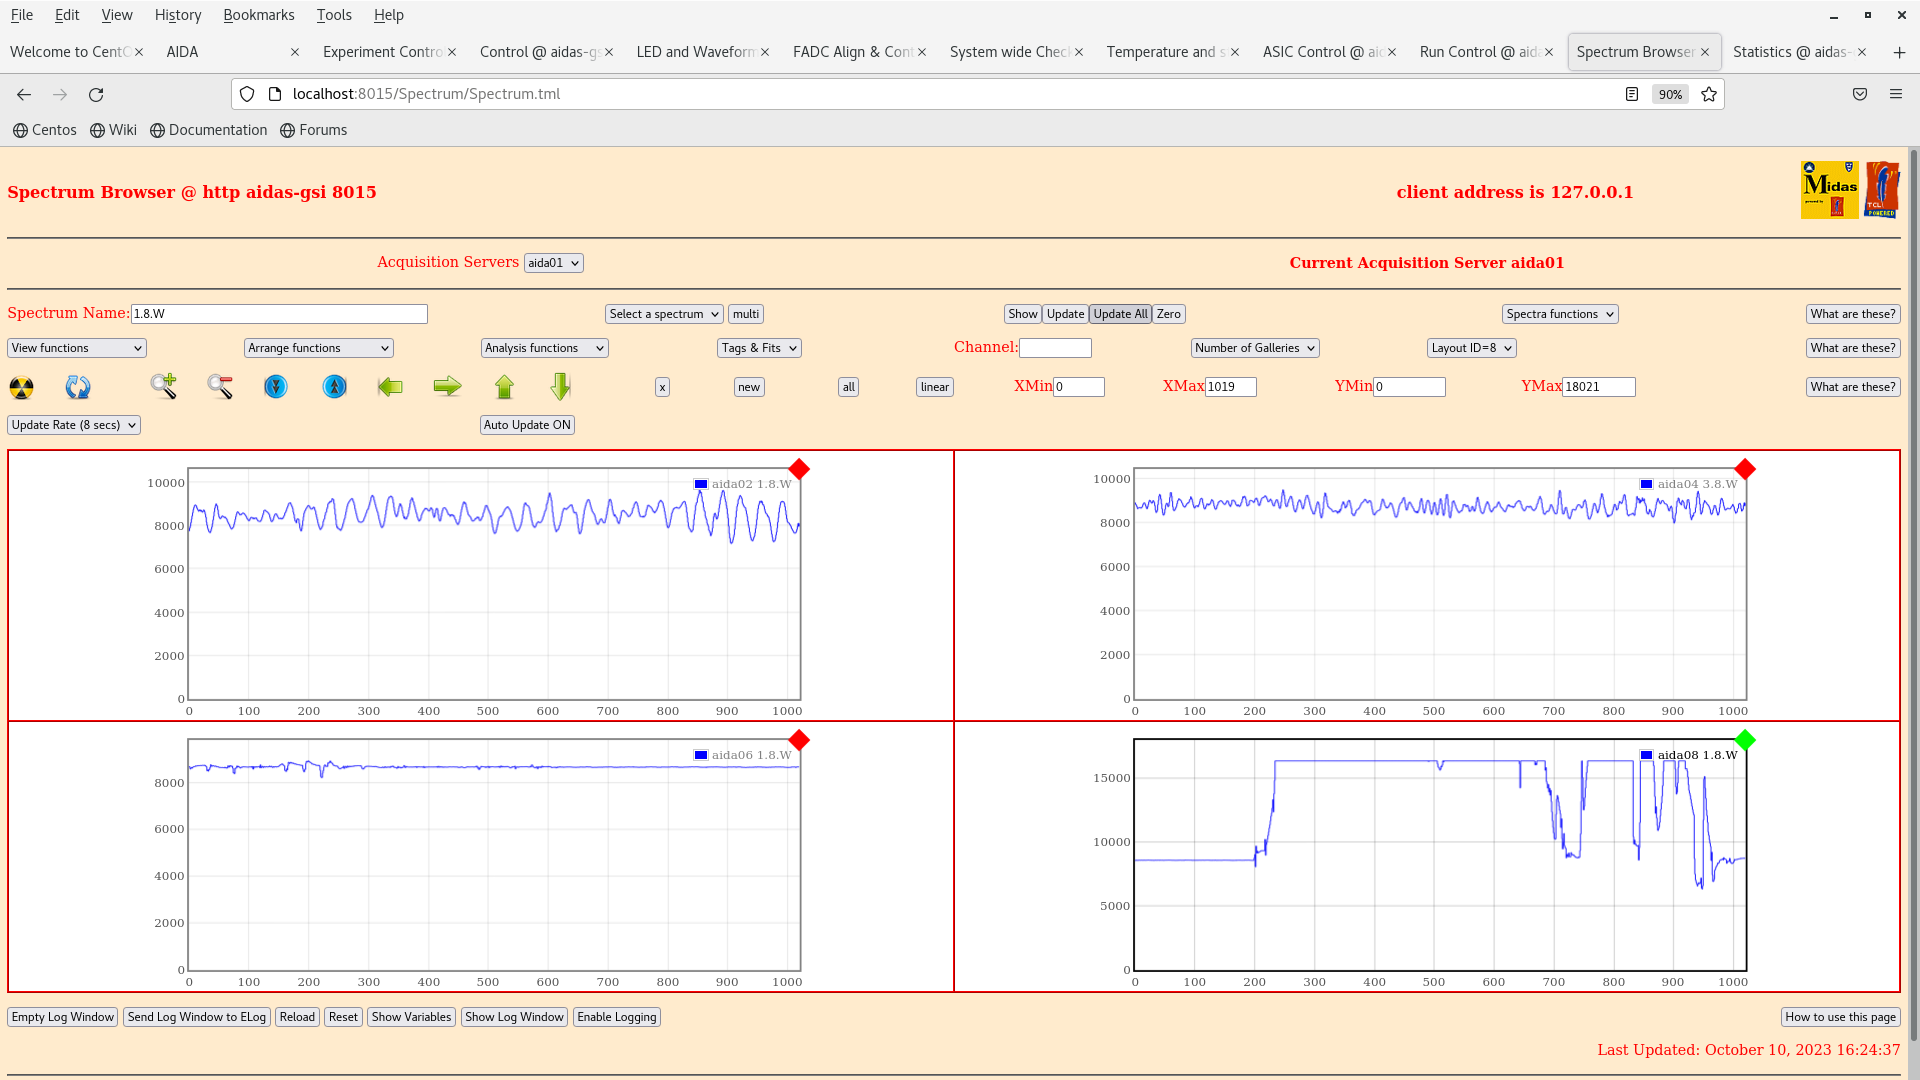Toggle the linear scale button
Image resolution: width=1920 pixels, height=1080 pixels.
coord(934,387)
